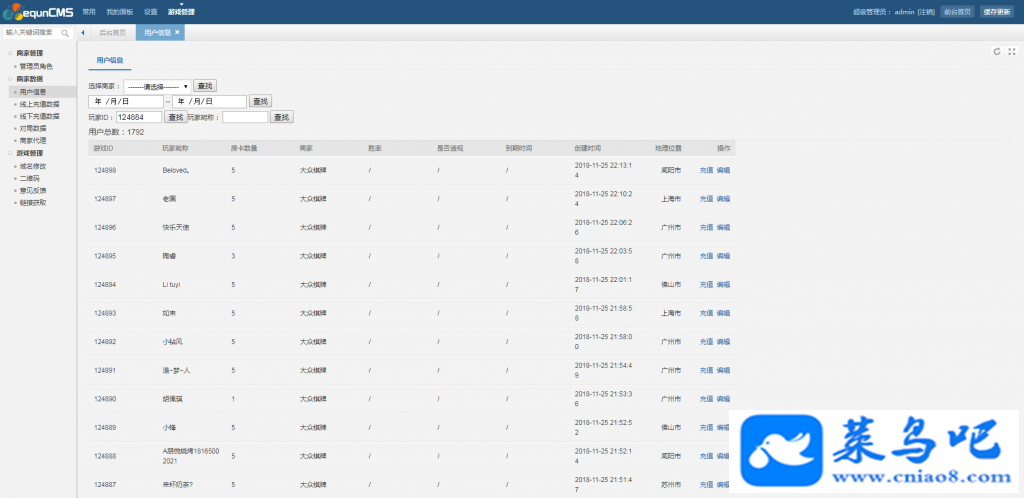Viewport: 1024px width, 498px height.
Task: Click 编辑 for user 124898
Action: pos(723,170)
